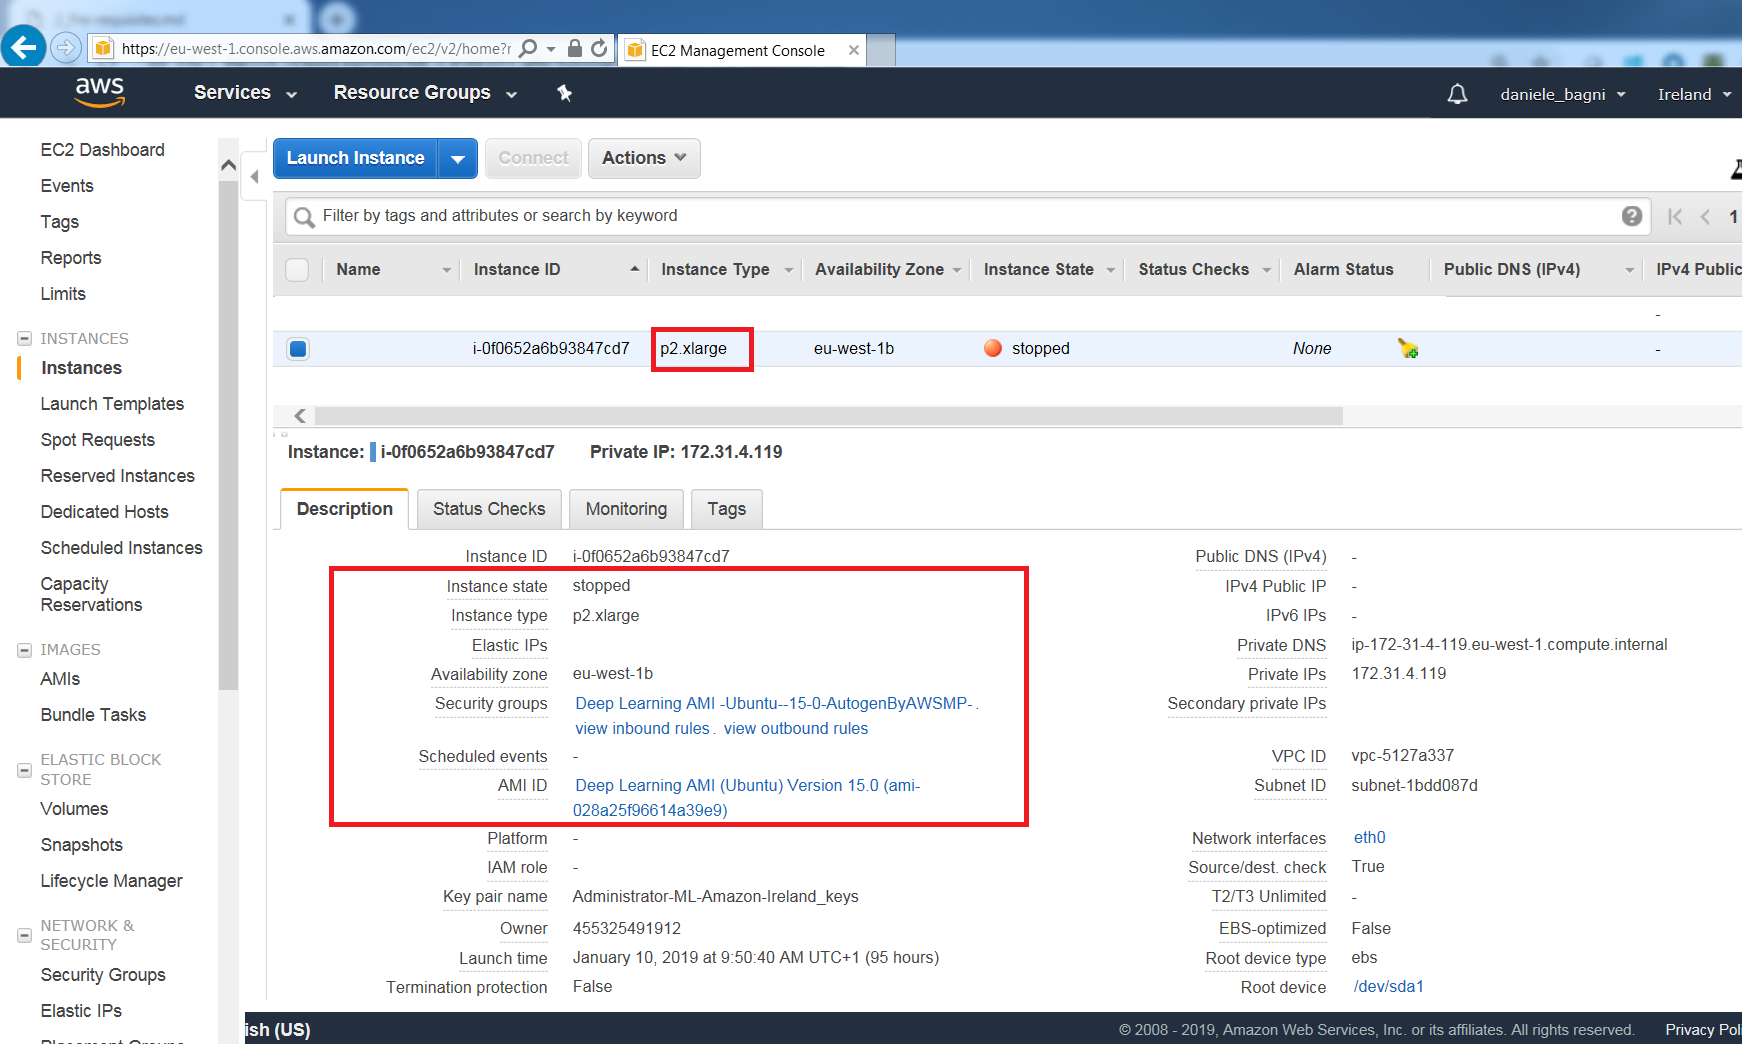Image resolution: width=1742 pixels, height=1044 pixels.
Task: Close the EC2 Management Console tab
Action: pyautogui.click(x=853, y=50)
